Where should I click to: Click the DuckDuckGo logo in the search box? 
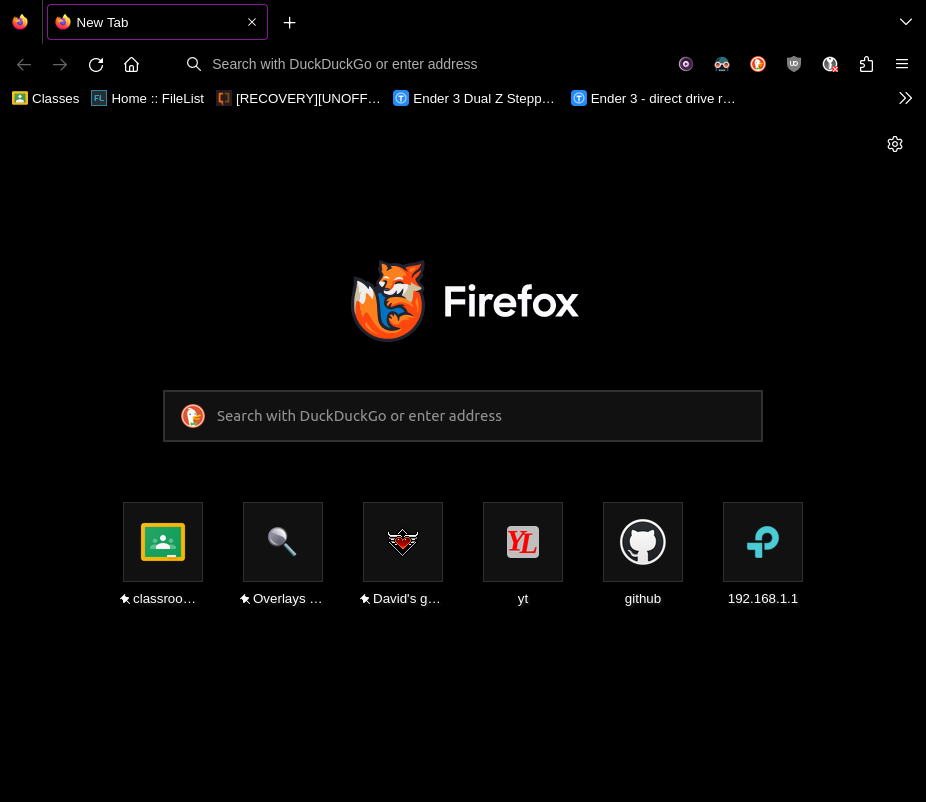click(193, 416)
